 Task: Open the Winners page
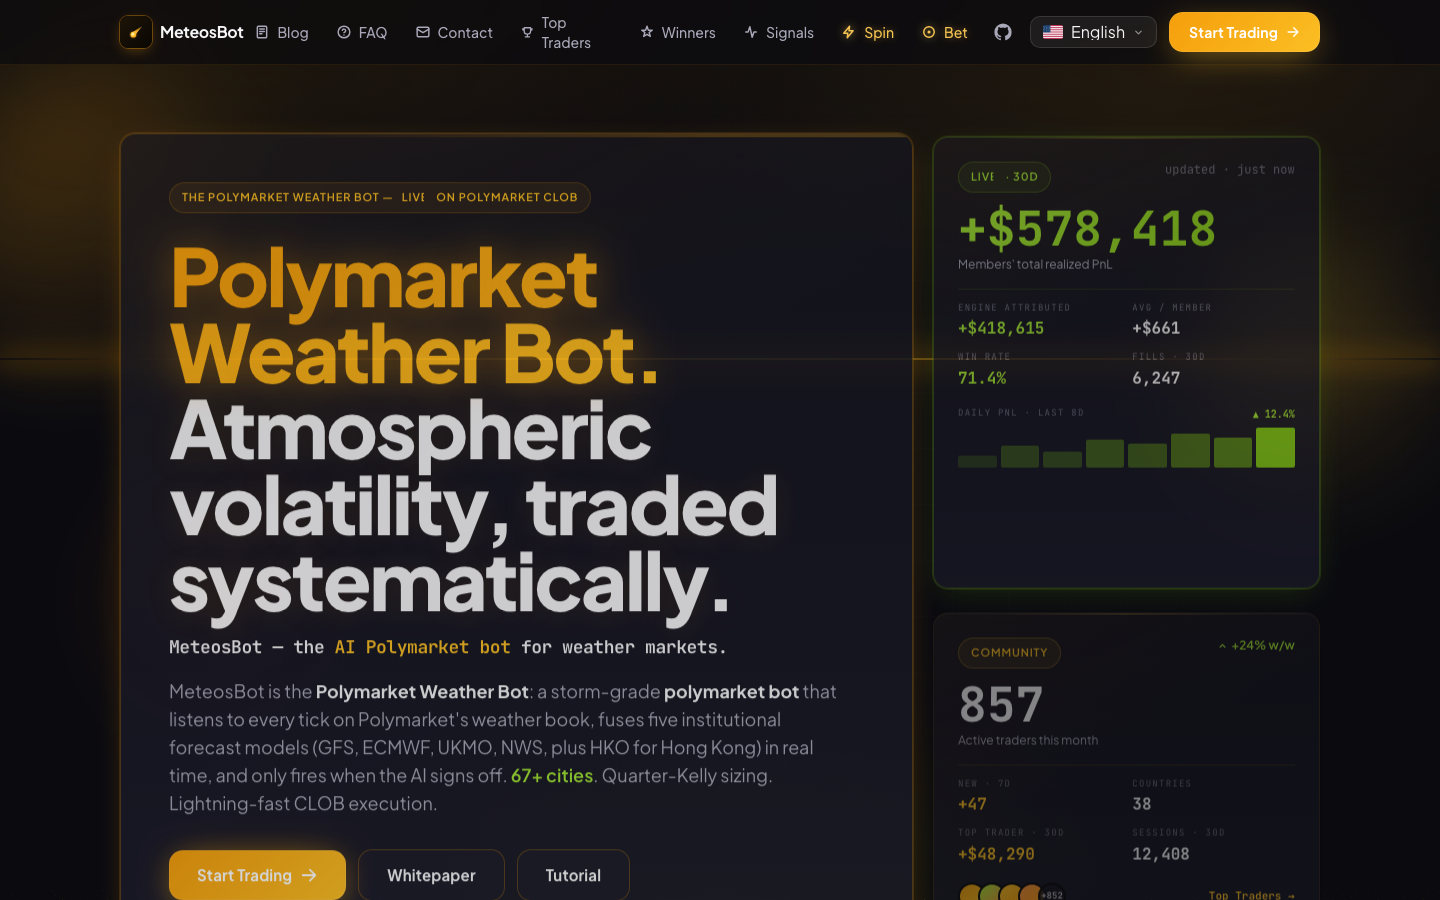click(x=678, y=32)
